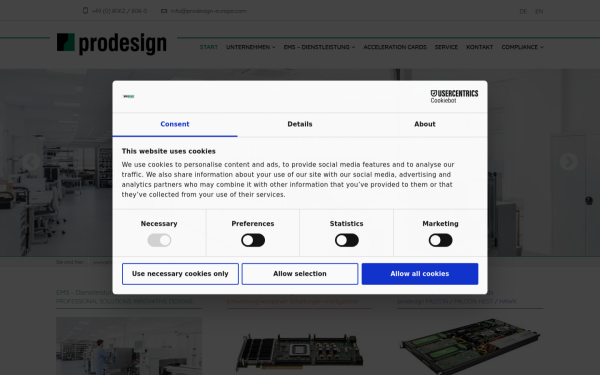
Task: Click Allow all cookies button
Action: 420,274
